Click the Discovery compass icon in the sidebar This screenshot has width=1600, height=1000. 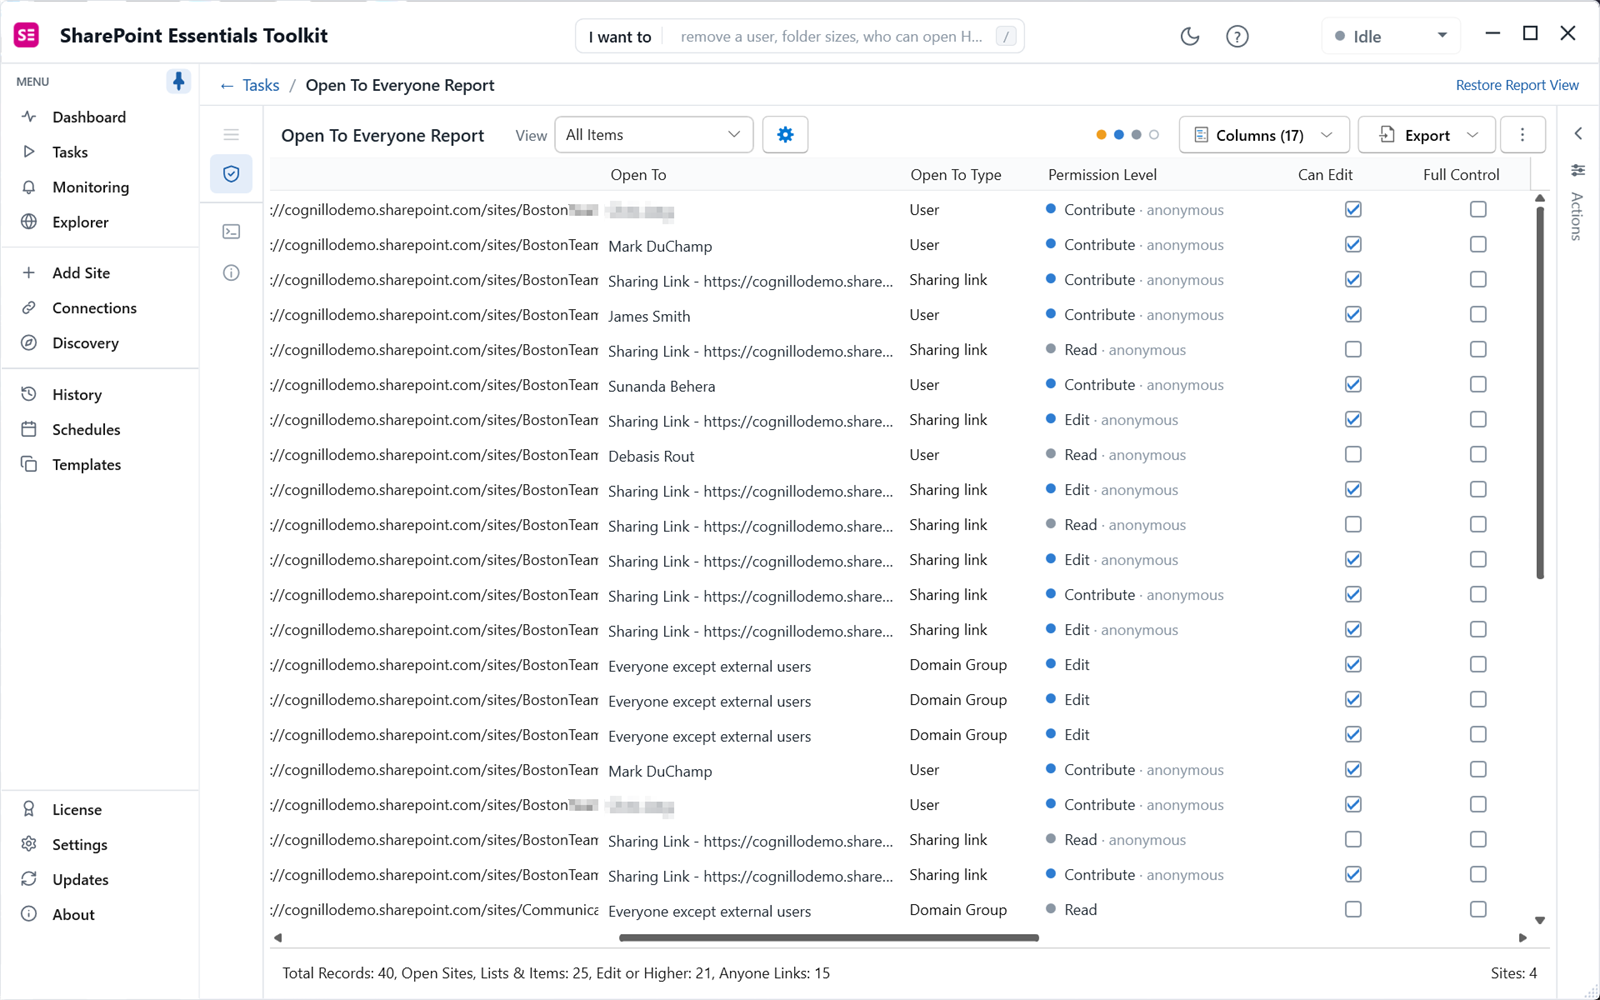(x=29, y=343)
